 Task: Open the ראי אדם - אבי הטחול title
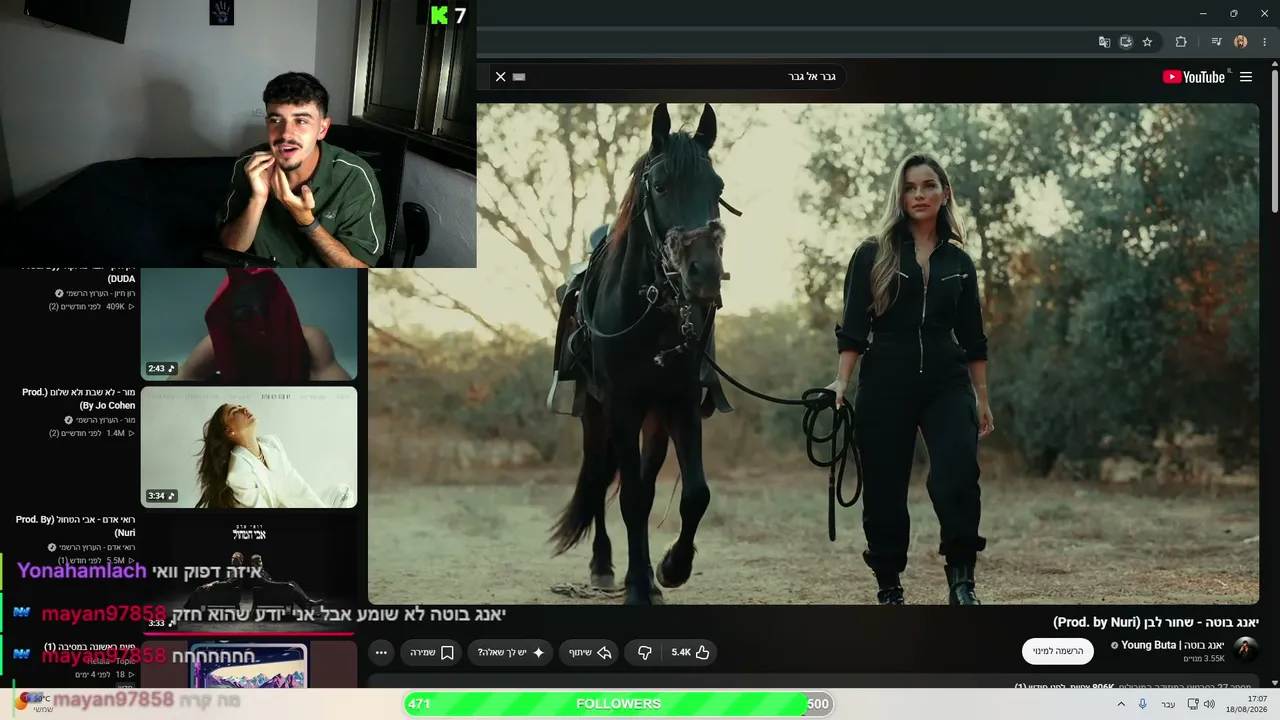(75, 526)
